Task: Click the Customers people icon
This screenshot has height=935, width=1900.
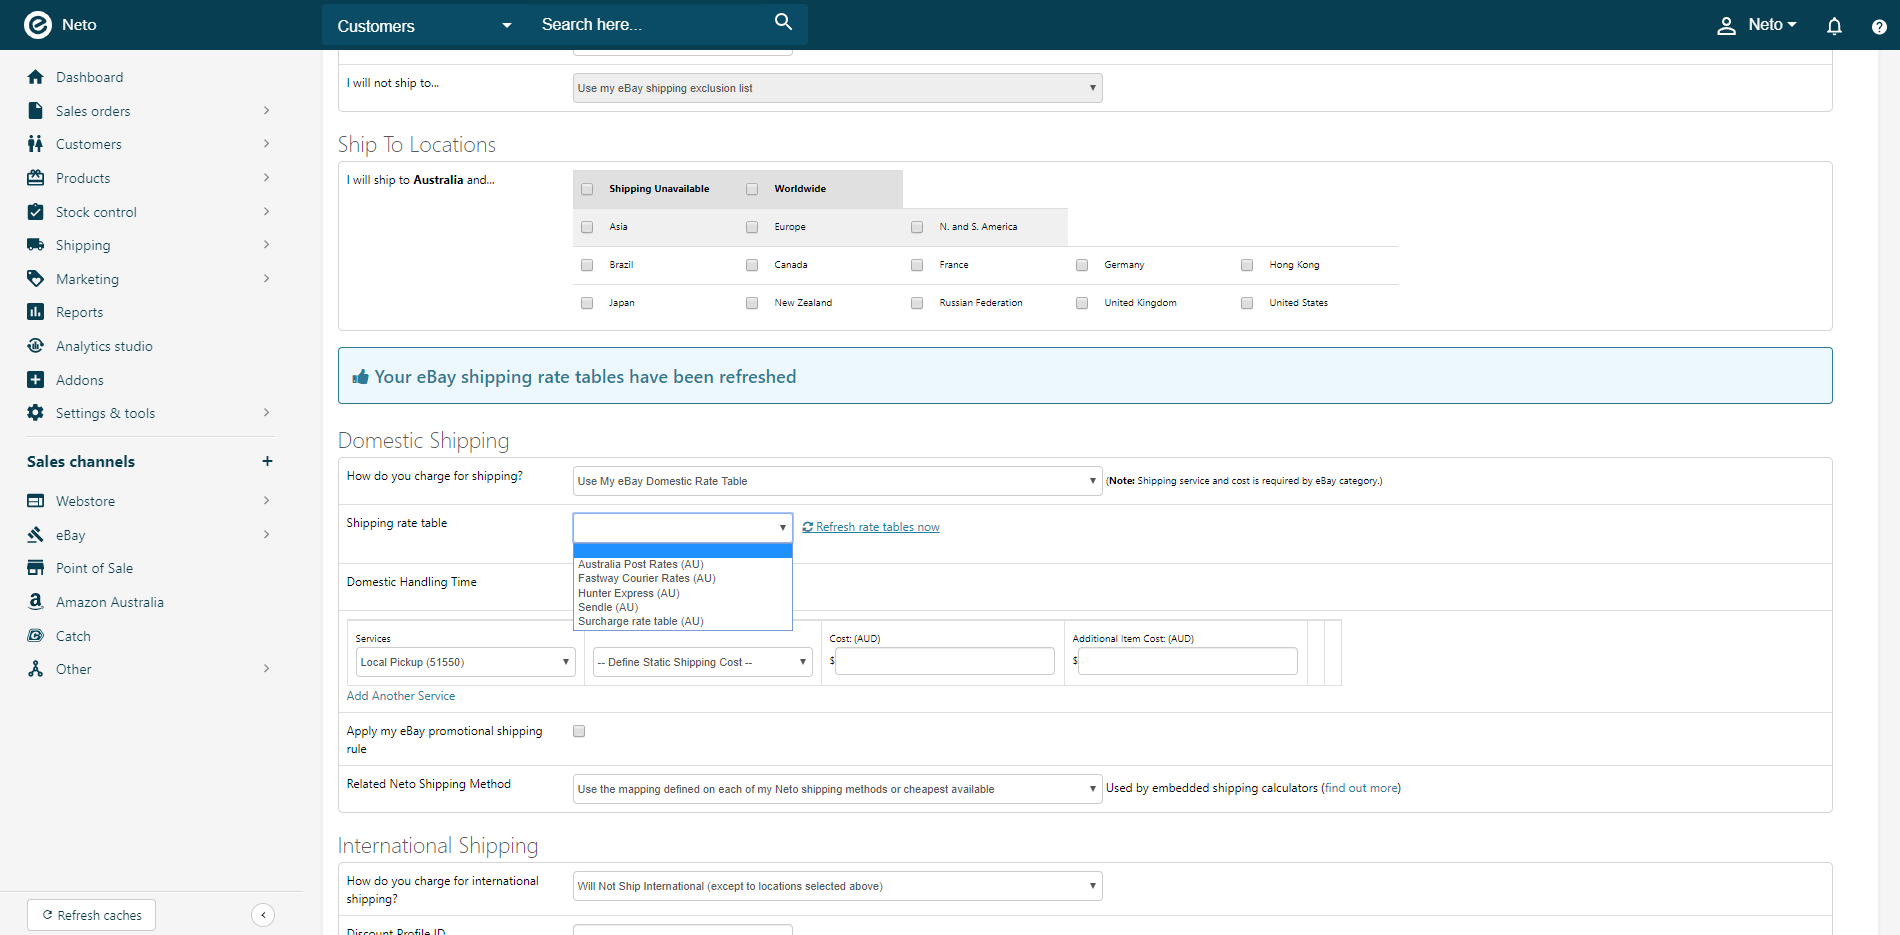Action: pyautogui.click(x=36, y=144)
